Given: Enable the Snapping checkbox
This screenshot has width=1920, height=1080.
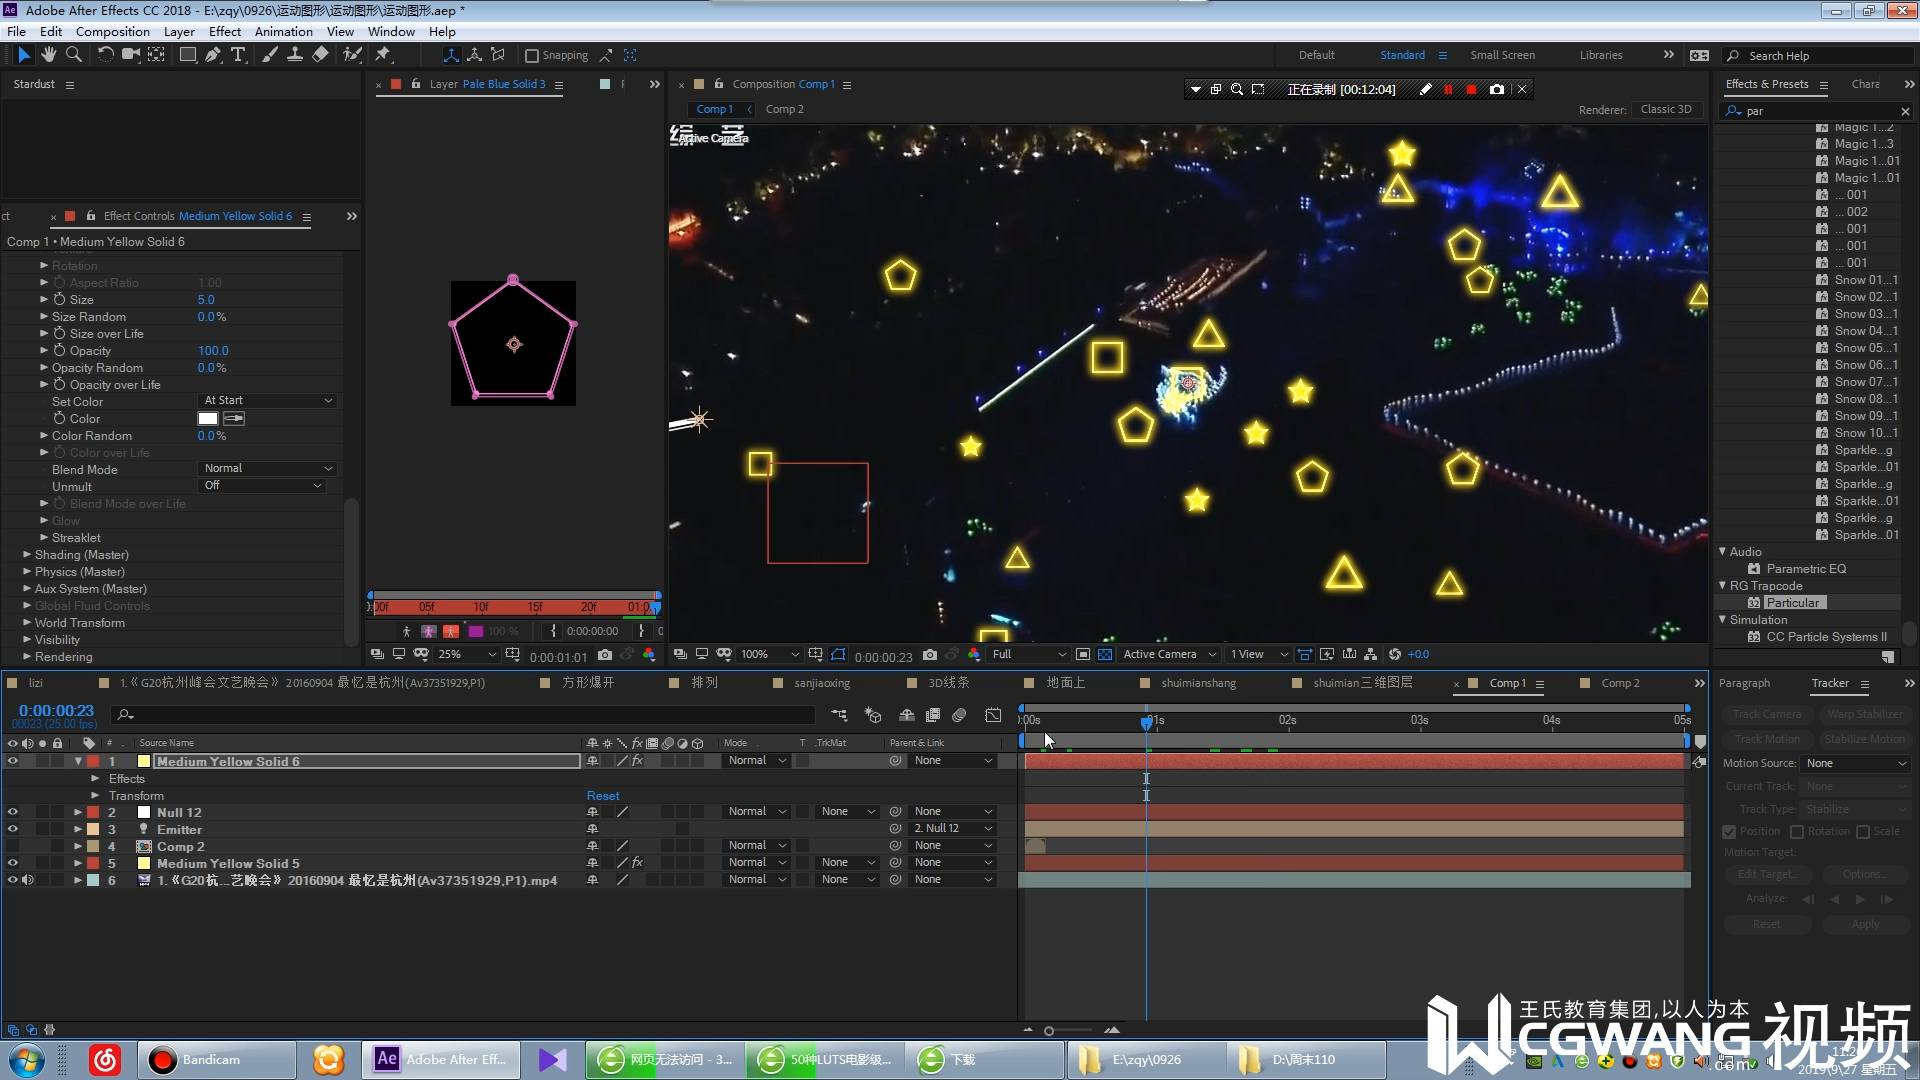Looking at the screenshot, I should tap(532, 56).
